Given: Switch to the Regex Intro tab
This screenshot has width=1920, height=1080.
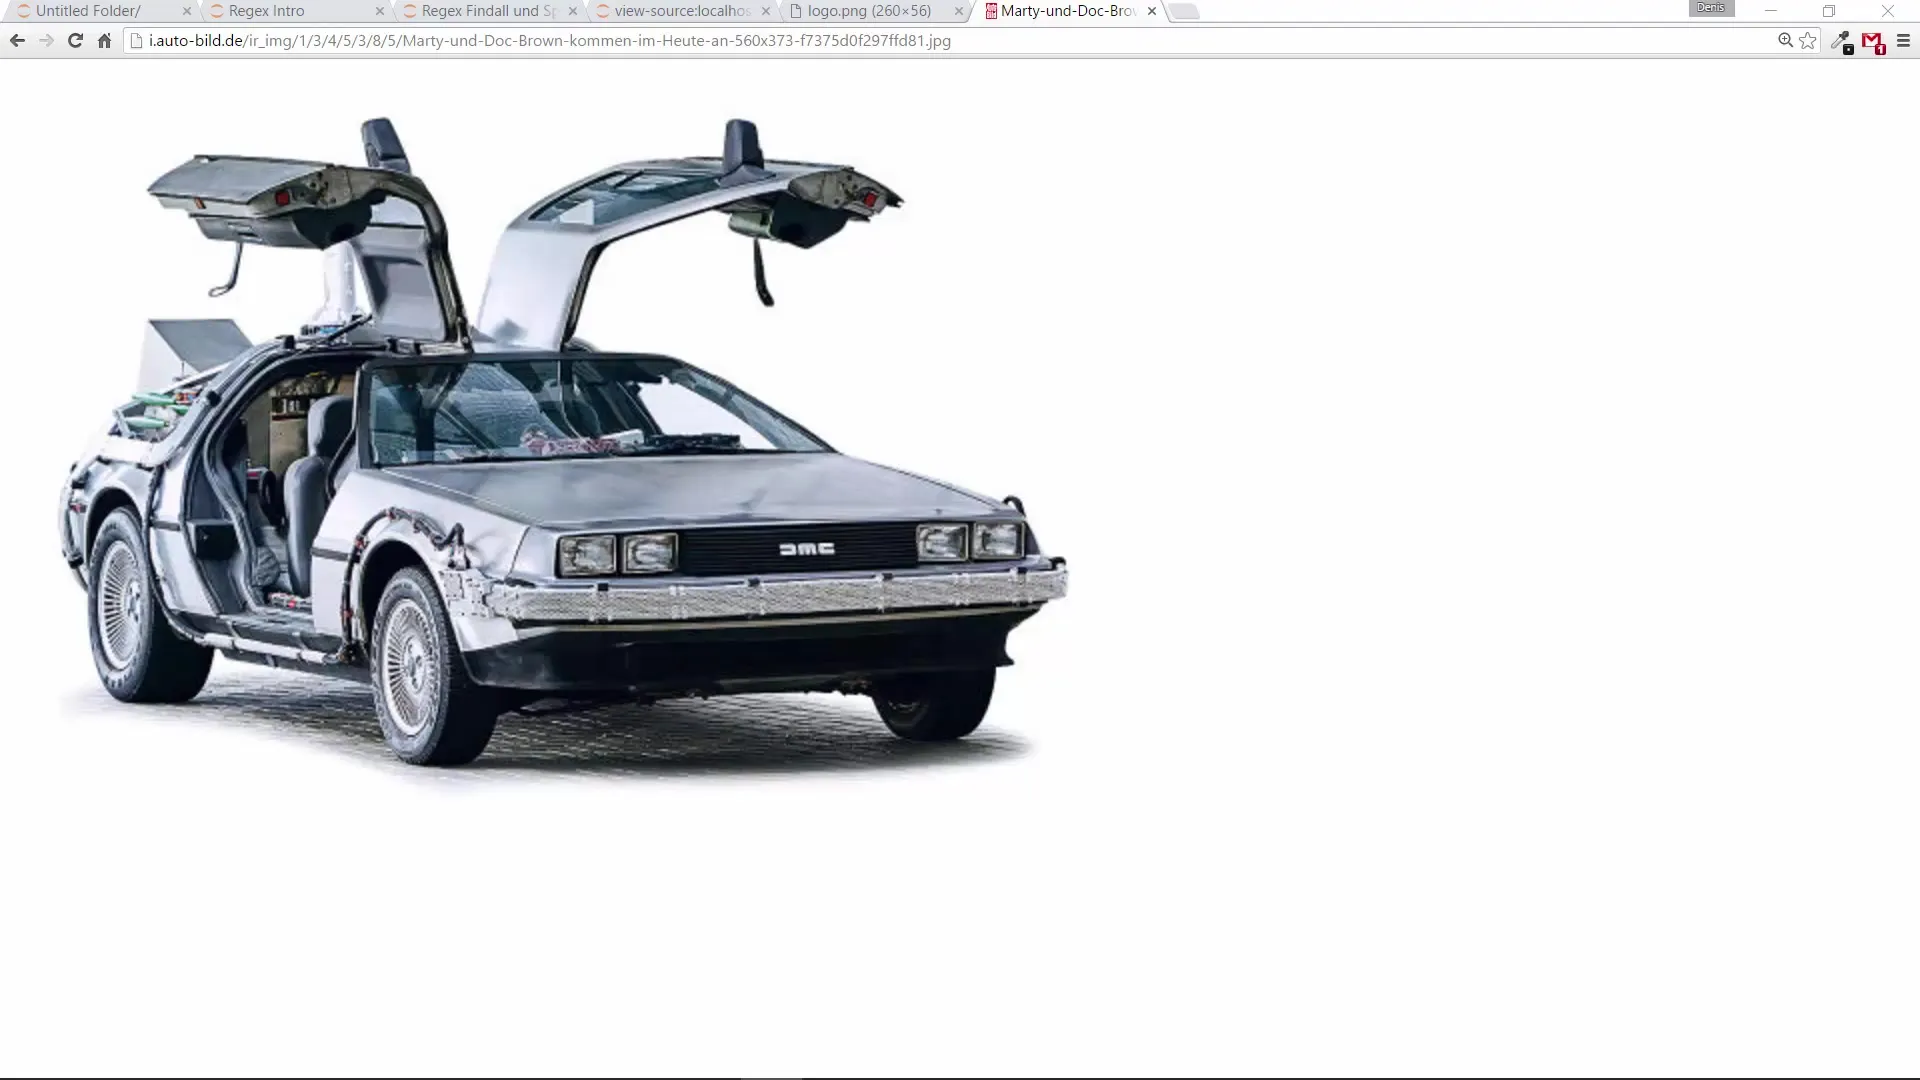Looking at the screenshot, I should coord(295,11).
